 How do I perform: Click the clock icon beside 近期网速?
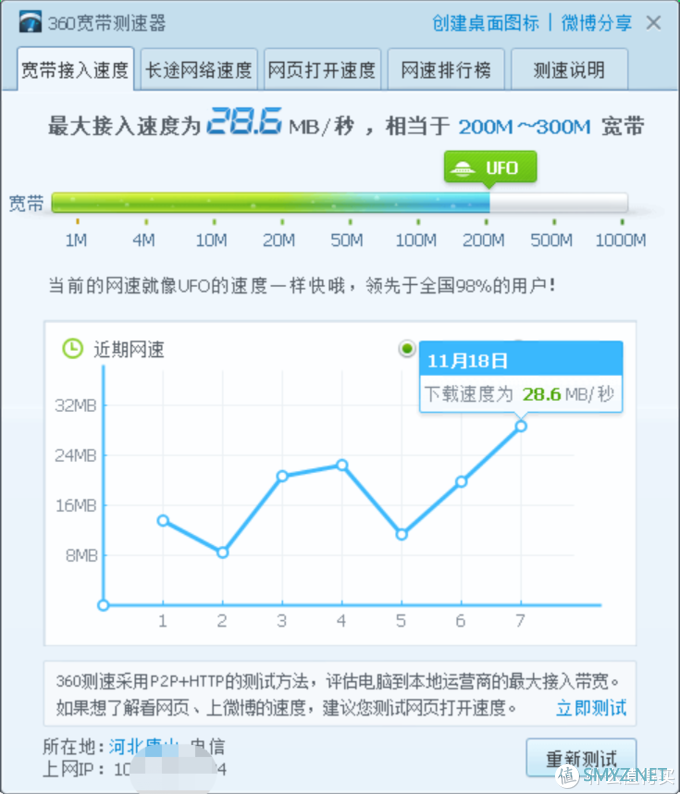click(72, 348)
